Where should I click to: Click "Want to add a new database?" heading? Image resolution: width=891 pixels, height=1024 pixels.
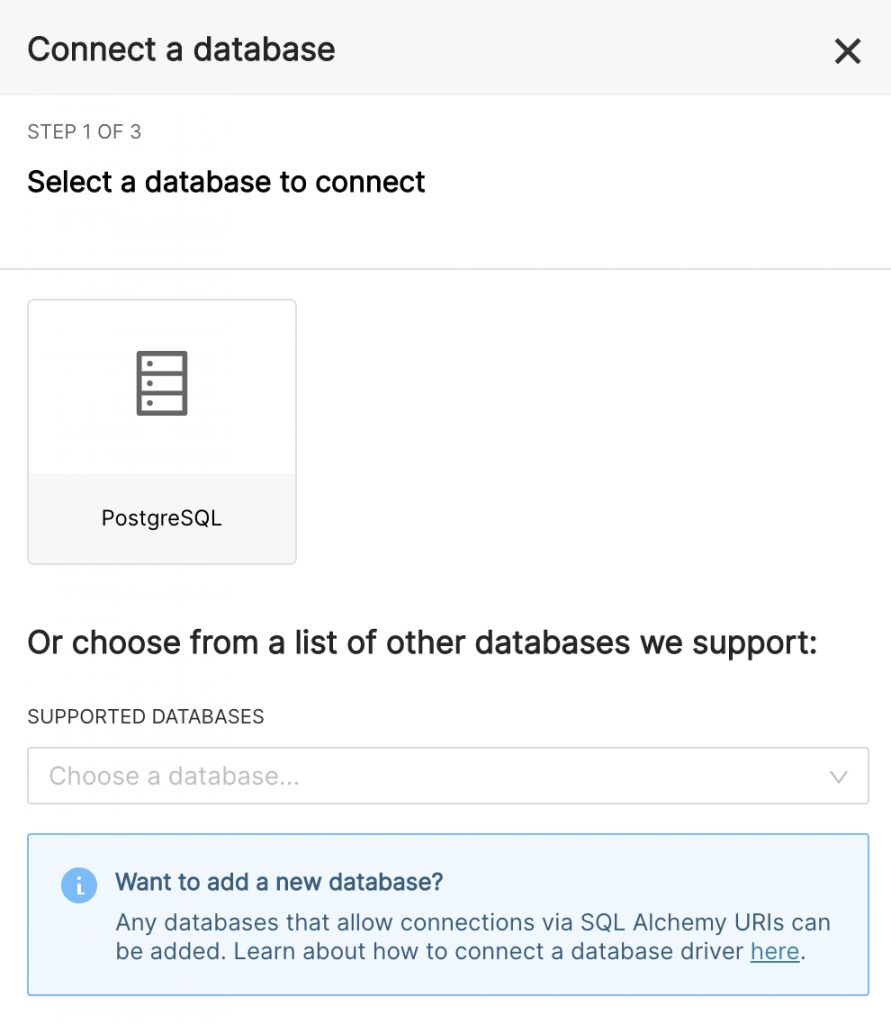[x=279, y=882]
